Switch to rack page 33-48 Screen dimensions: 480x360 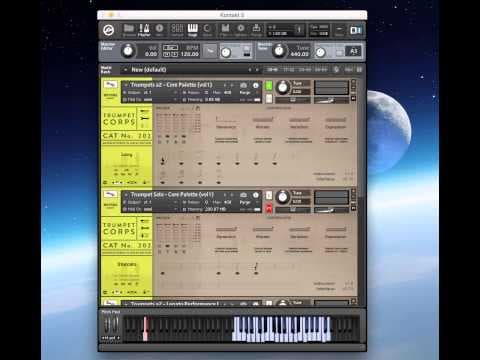(x=305, y=70)
